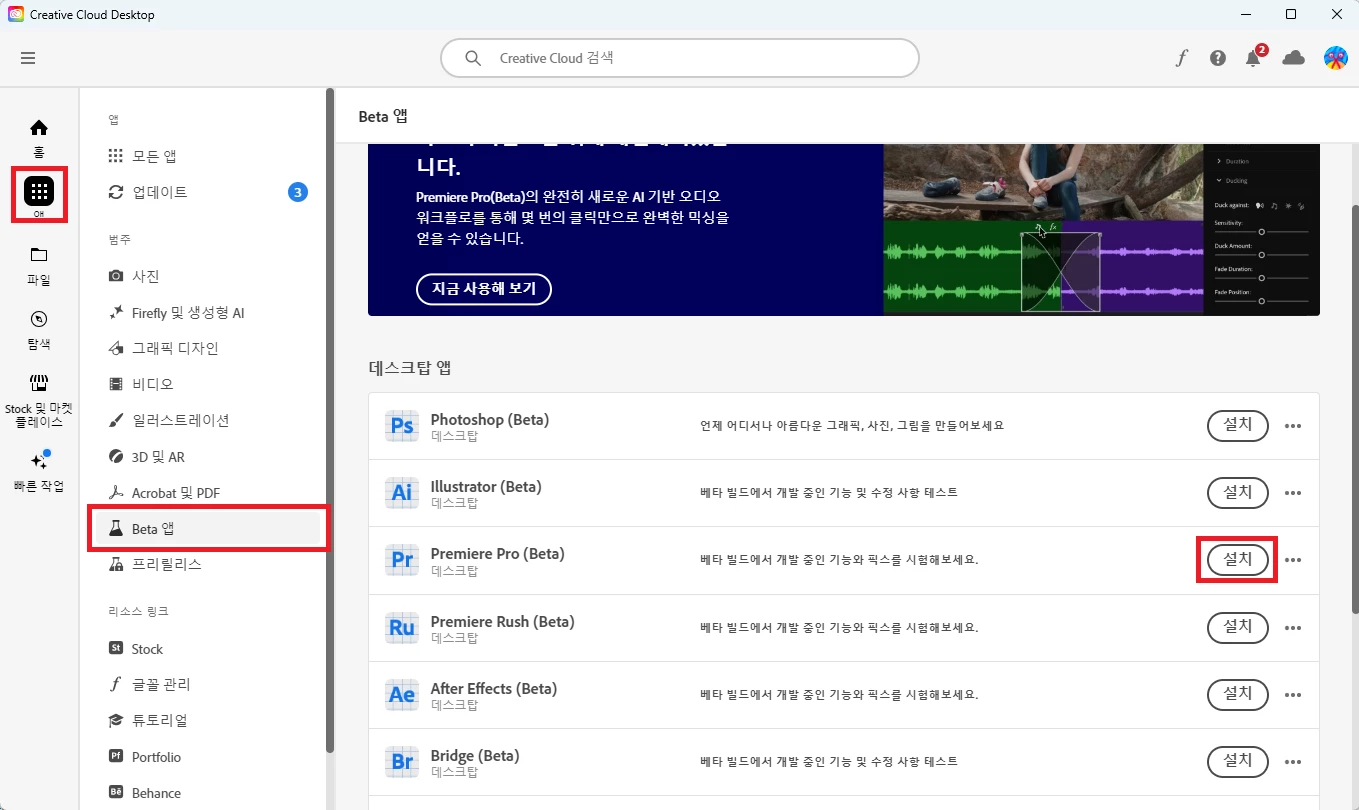Open more options for Photoshop (Beta)
The image size is (1359, 810).
tap(1293, 427)
